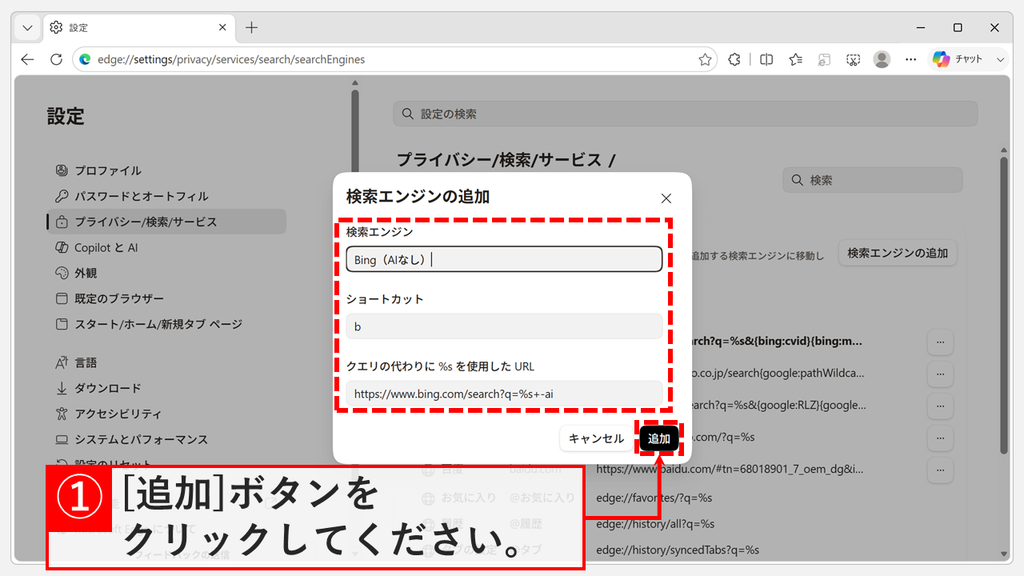Select プライバシー/検索/サービス in the sidebar
This screenshot has height=576, width=1024.
click(x=167, y=222)
